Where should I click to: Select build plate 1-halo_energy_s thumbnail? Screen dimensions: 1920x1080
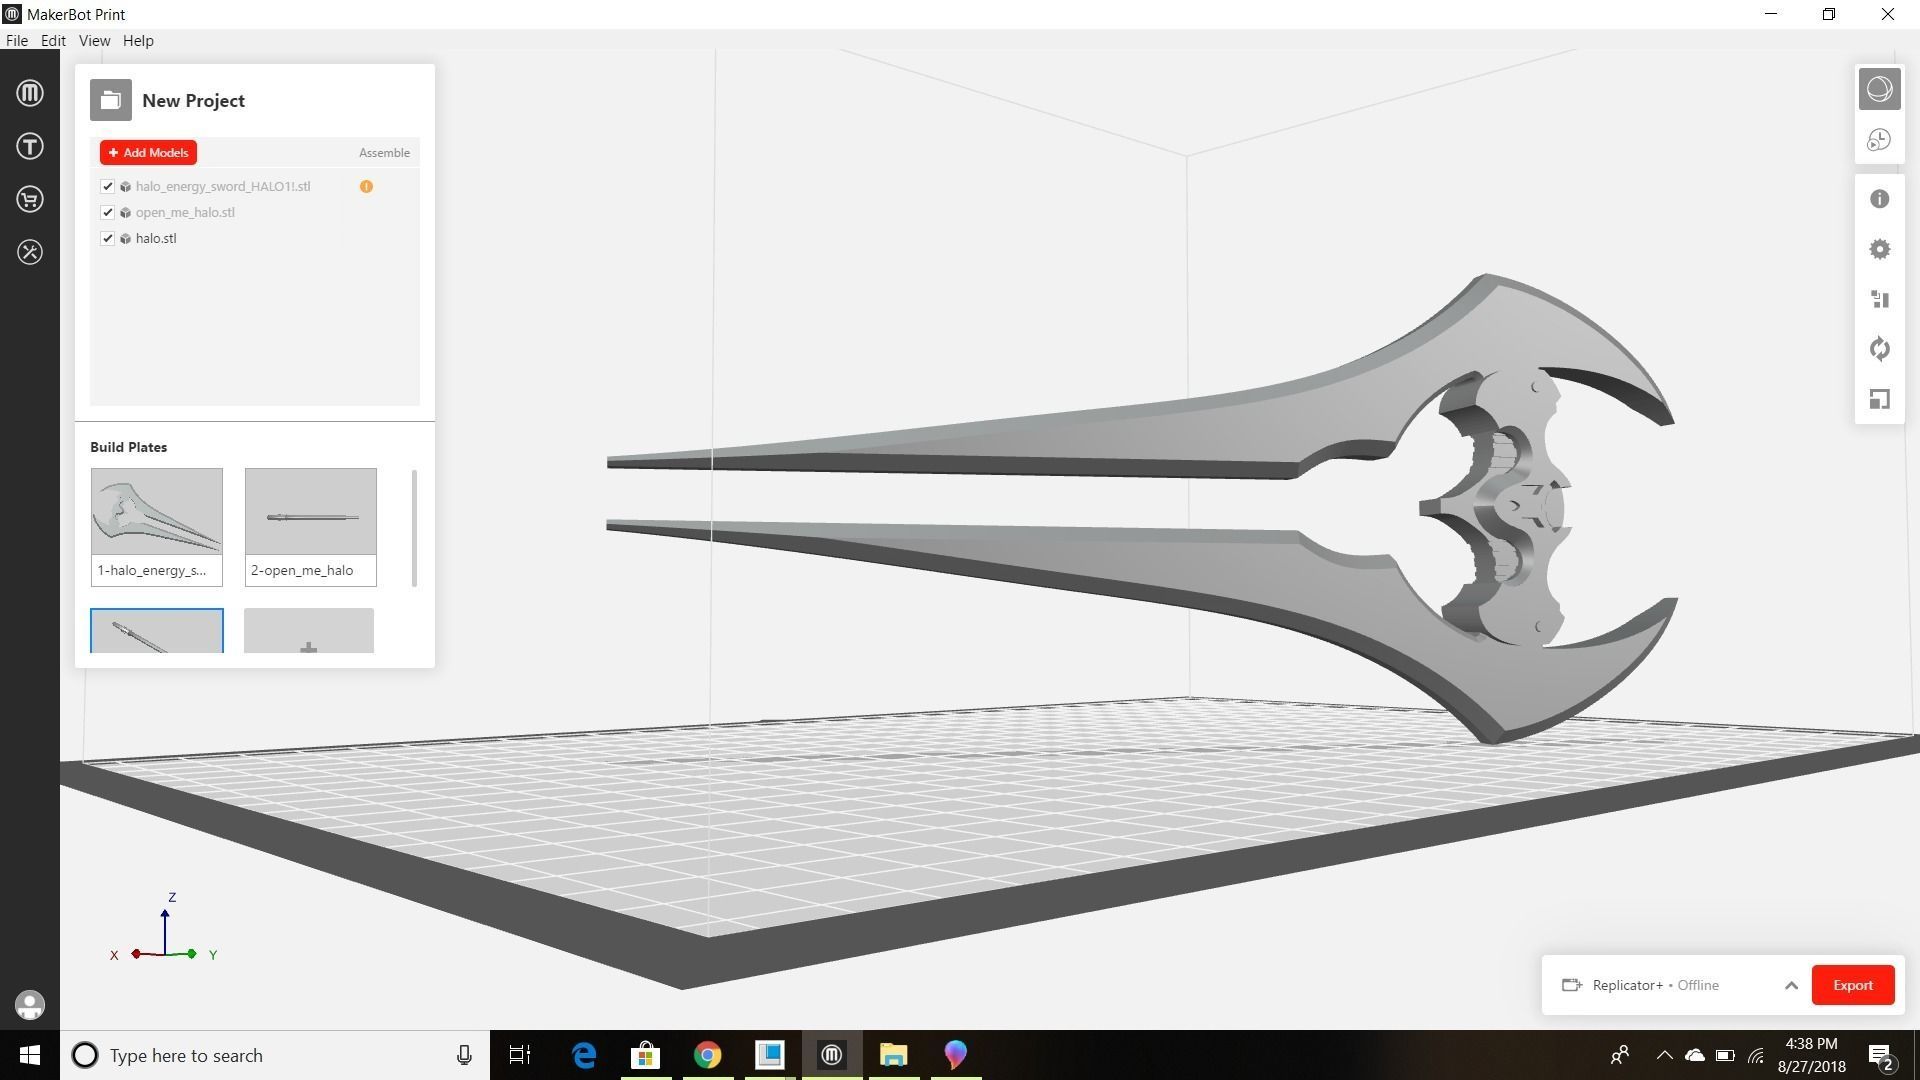[157, 526]
